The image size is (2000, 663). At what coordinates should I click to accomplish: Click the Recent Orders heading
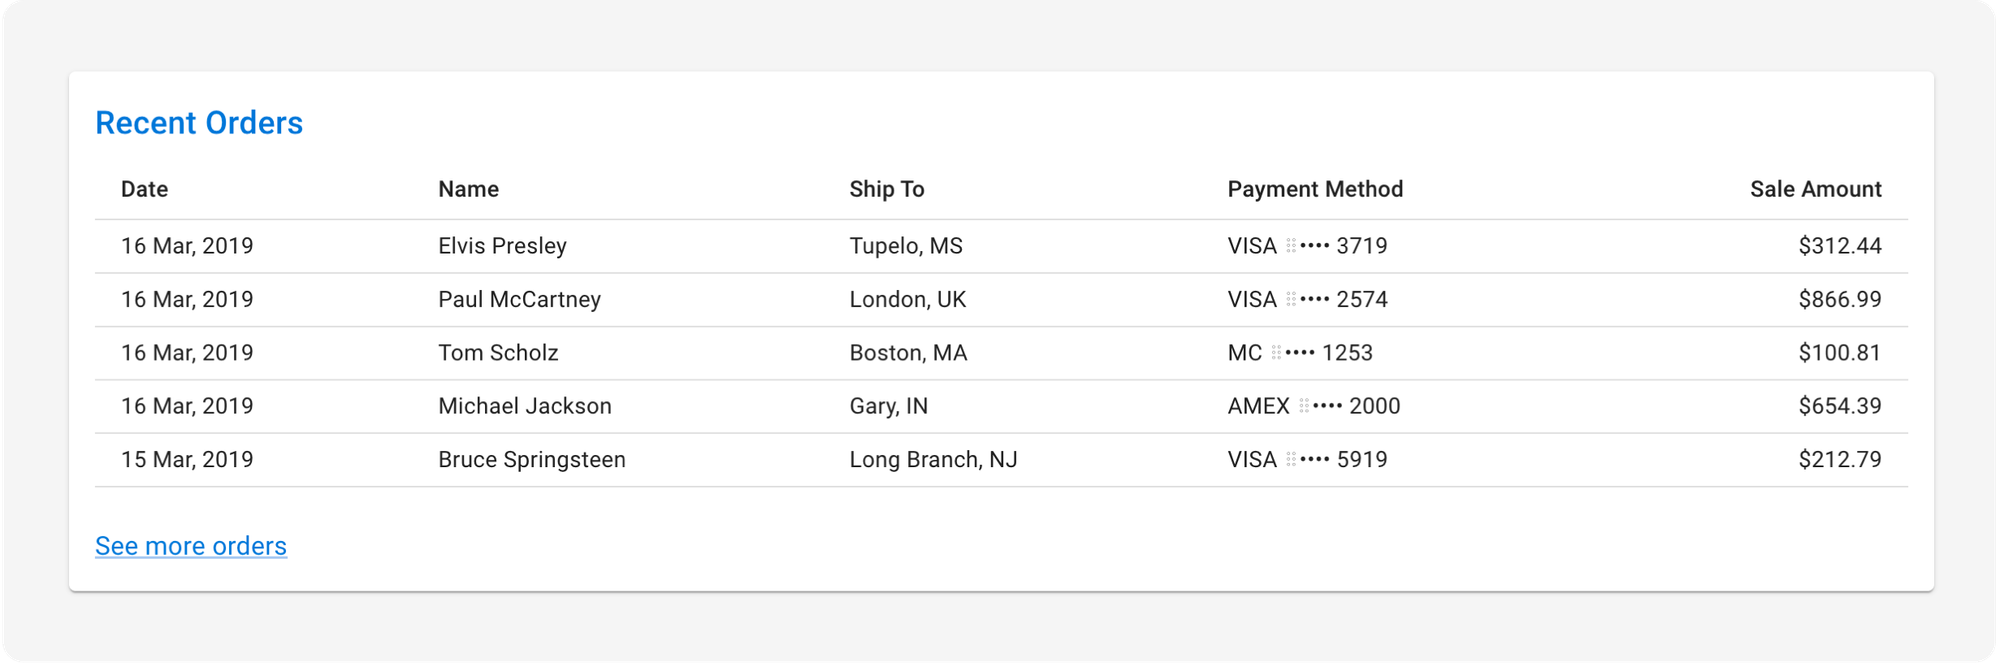click(199, 123)
